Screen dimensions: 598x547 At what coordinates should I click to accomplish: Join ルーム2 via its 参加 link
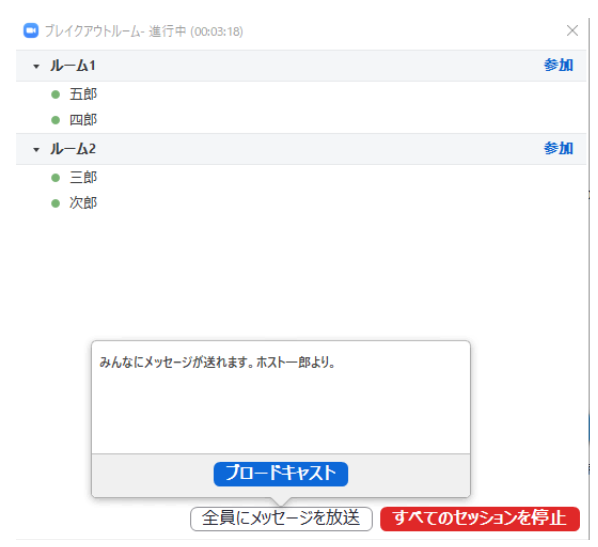(x=558, y=148)
